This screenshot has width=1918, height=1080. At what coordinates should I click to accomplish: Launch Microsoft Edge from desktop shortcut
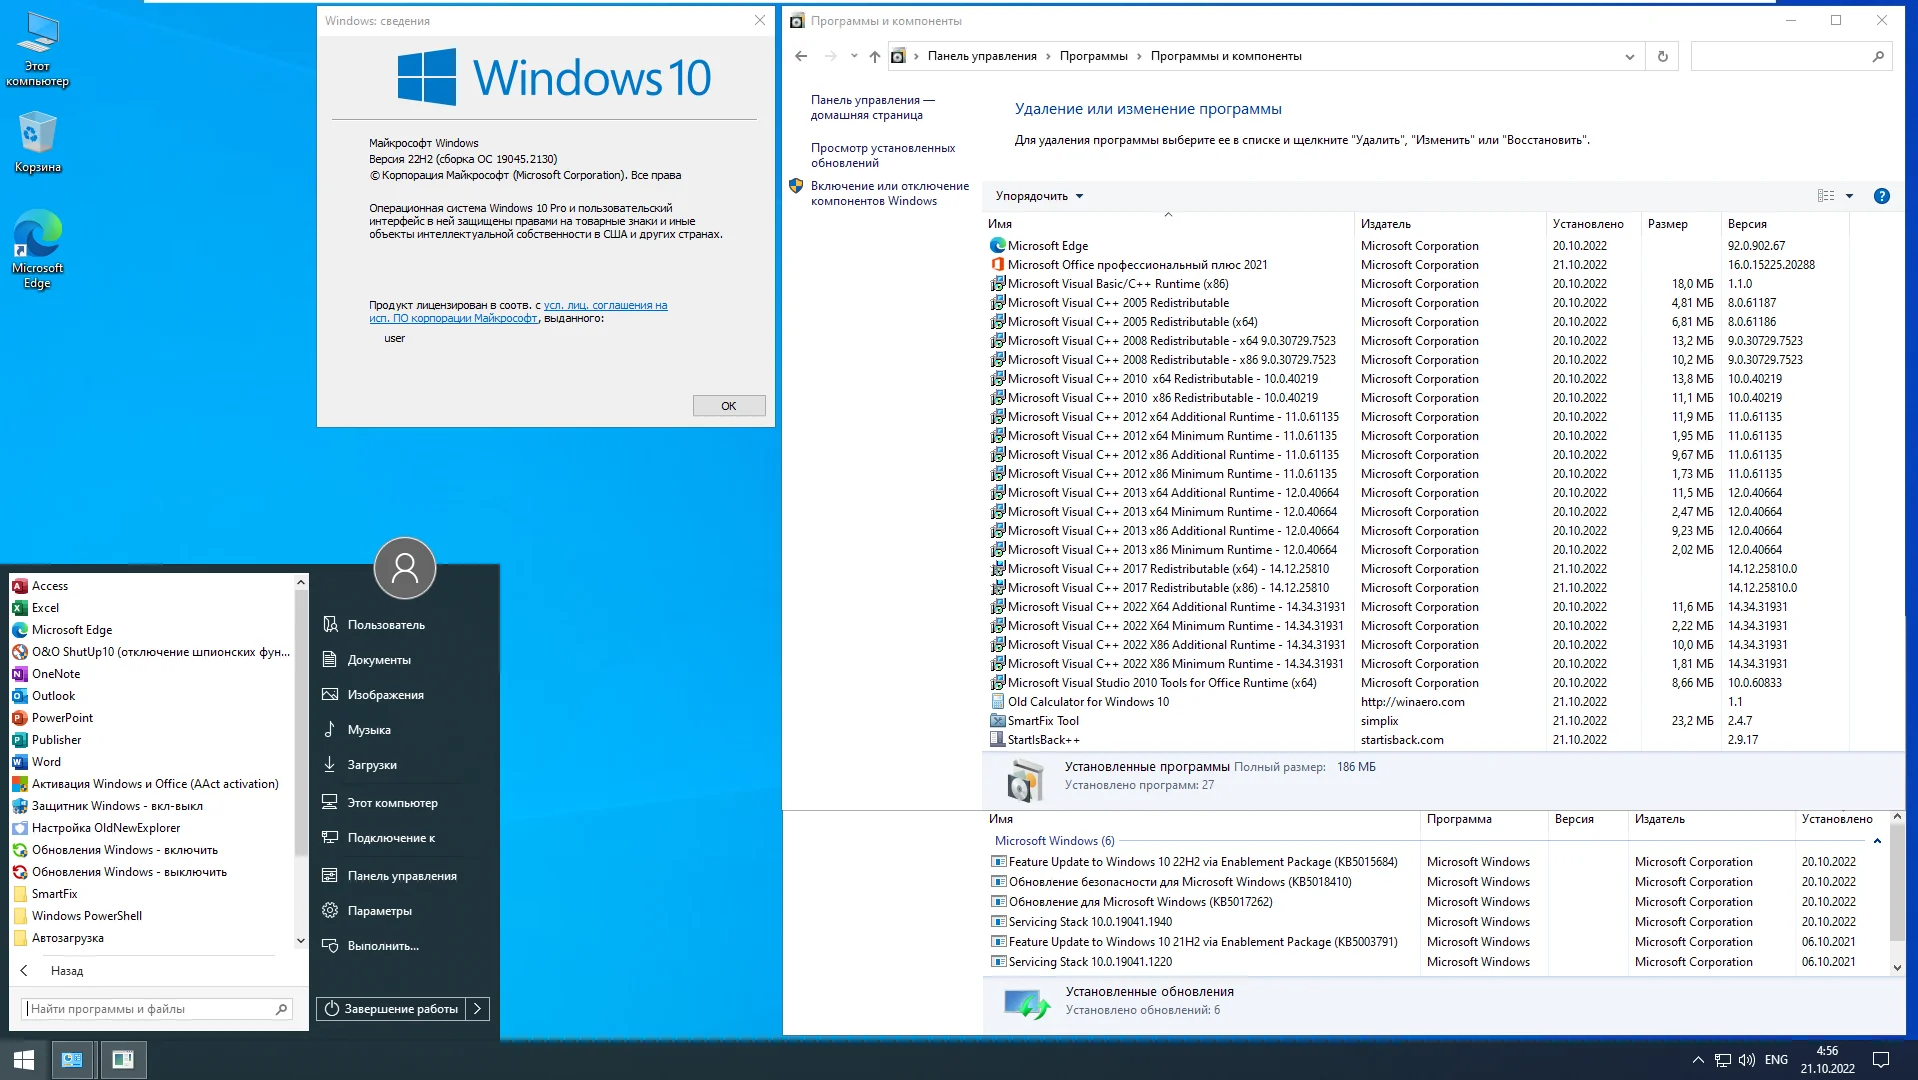click(38, 250)
